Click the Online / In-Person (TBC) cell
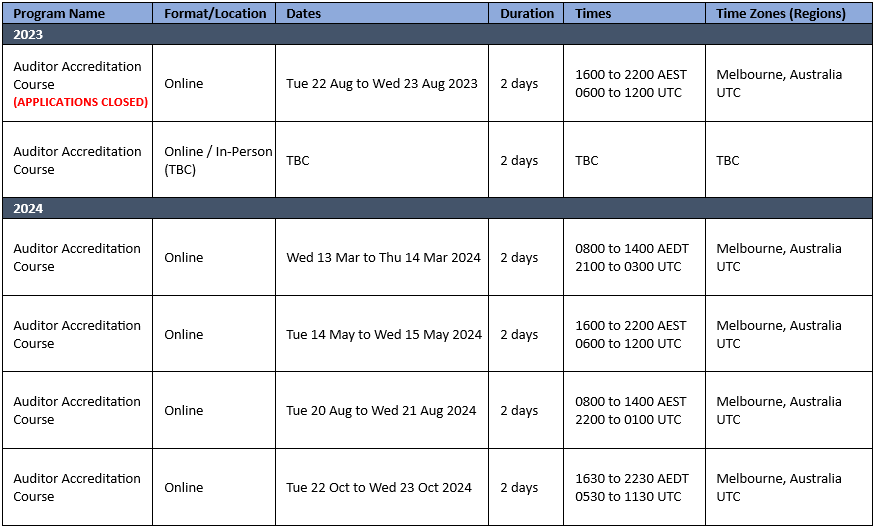 point(215,160)
